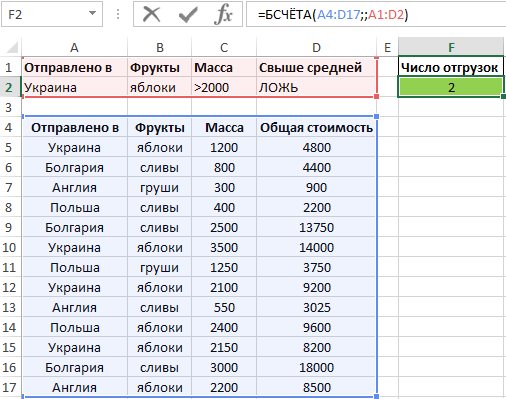Click the Name Box showing F2
Screen dimensions: 506x399
pos(52,14)
